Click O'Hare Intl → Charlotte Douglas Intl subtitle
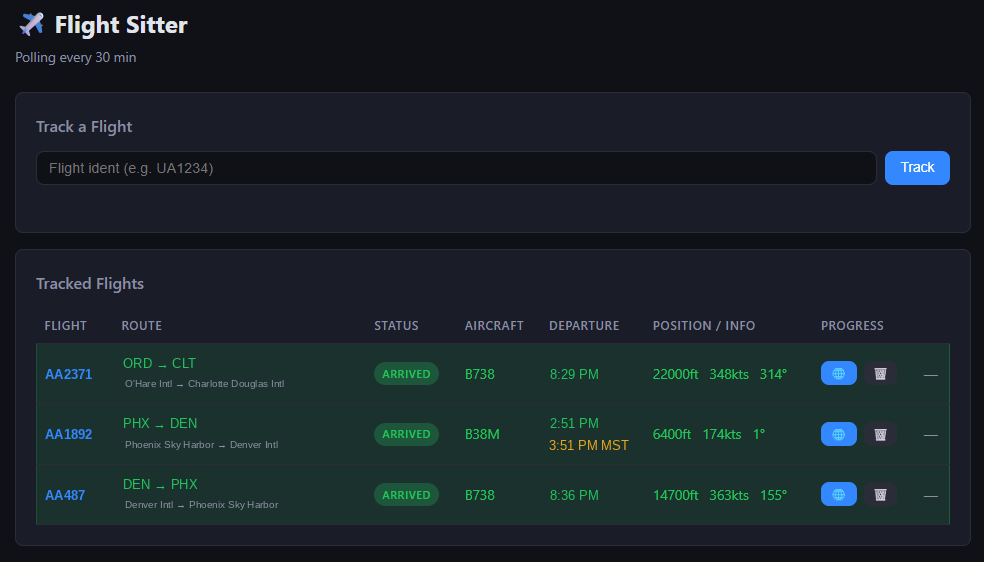 [205, 384]
